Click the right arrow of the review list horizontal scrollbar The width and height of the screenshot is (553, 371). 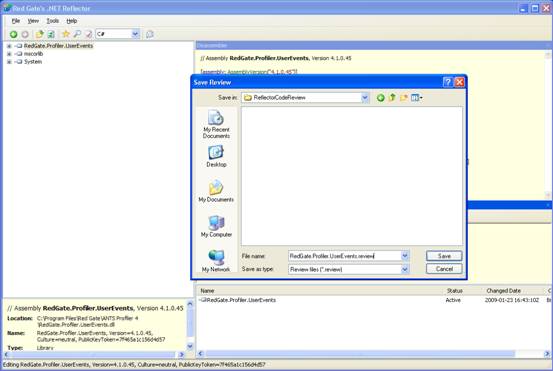click(x=547, y=353)
